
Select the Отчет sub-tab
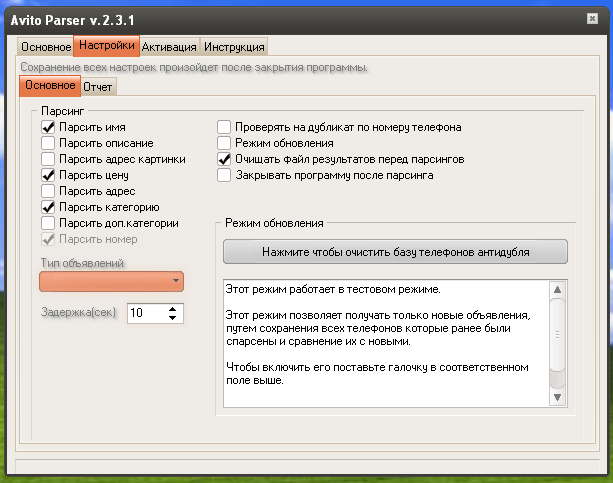[x=98, y=87]
